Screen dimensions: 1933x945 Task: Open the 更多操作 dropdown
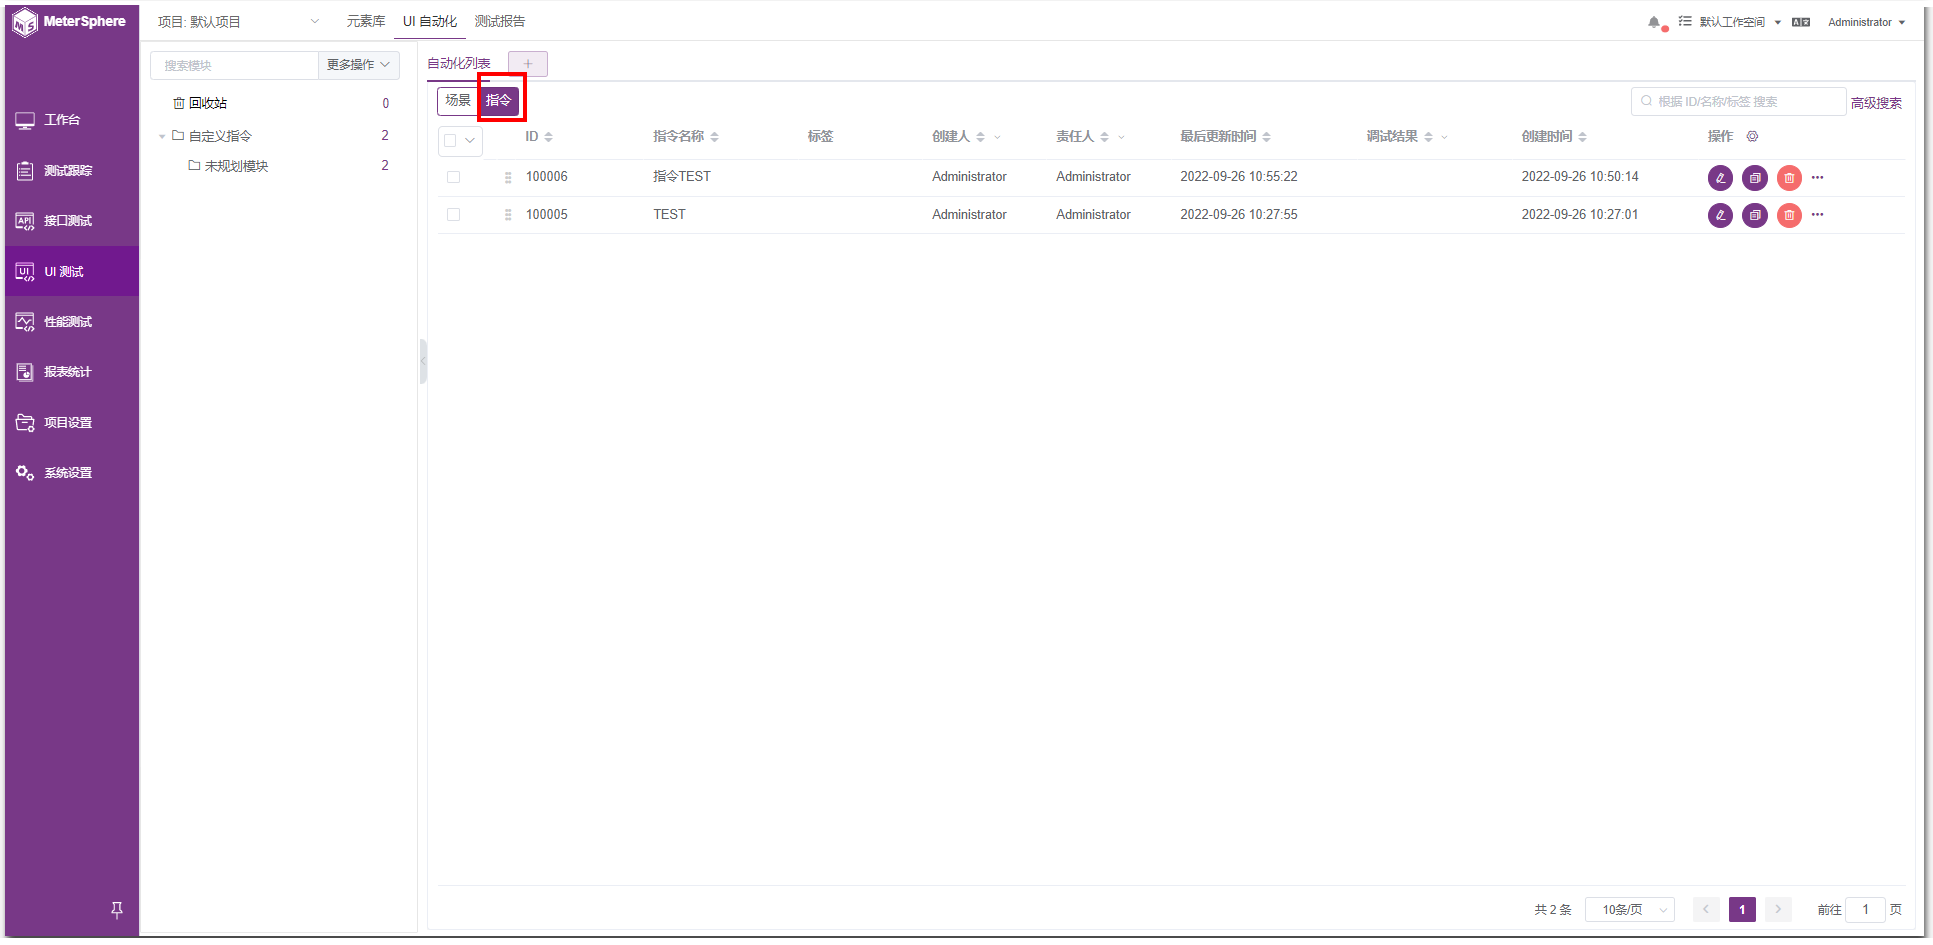click(359, 65)
